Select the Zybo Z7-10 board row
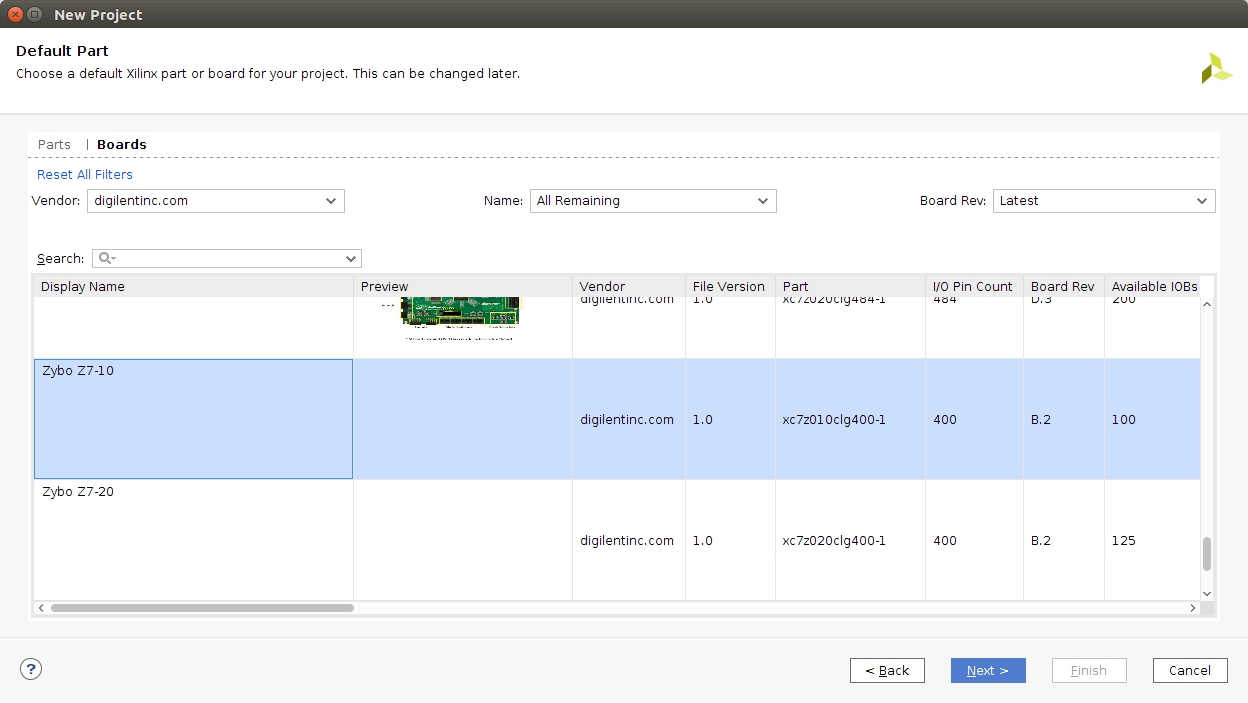This screenshot has width=1248, height=703. click(x=193, y=419)
